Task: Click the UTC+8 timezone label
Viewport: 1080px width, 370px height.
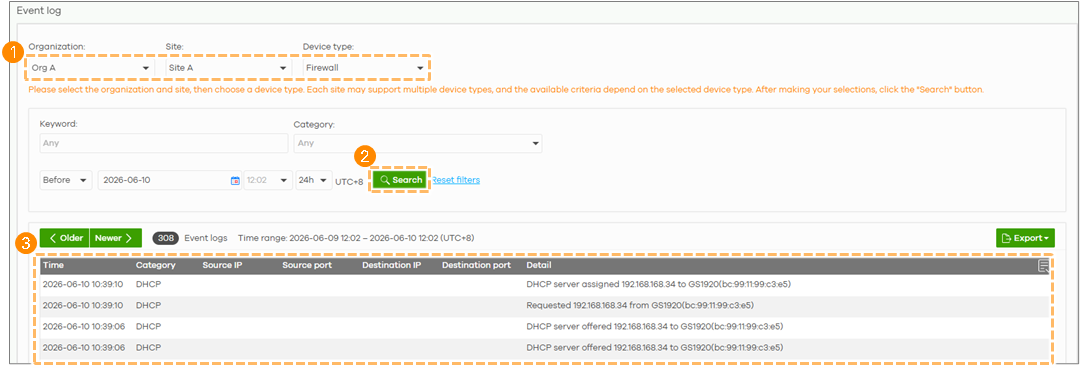Action: [349, 181]
